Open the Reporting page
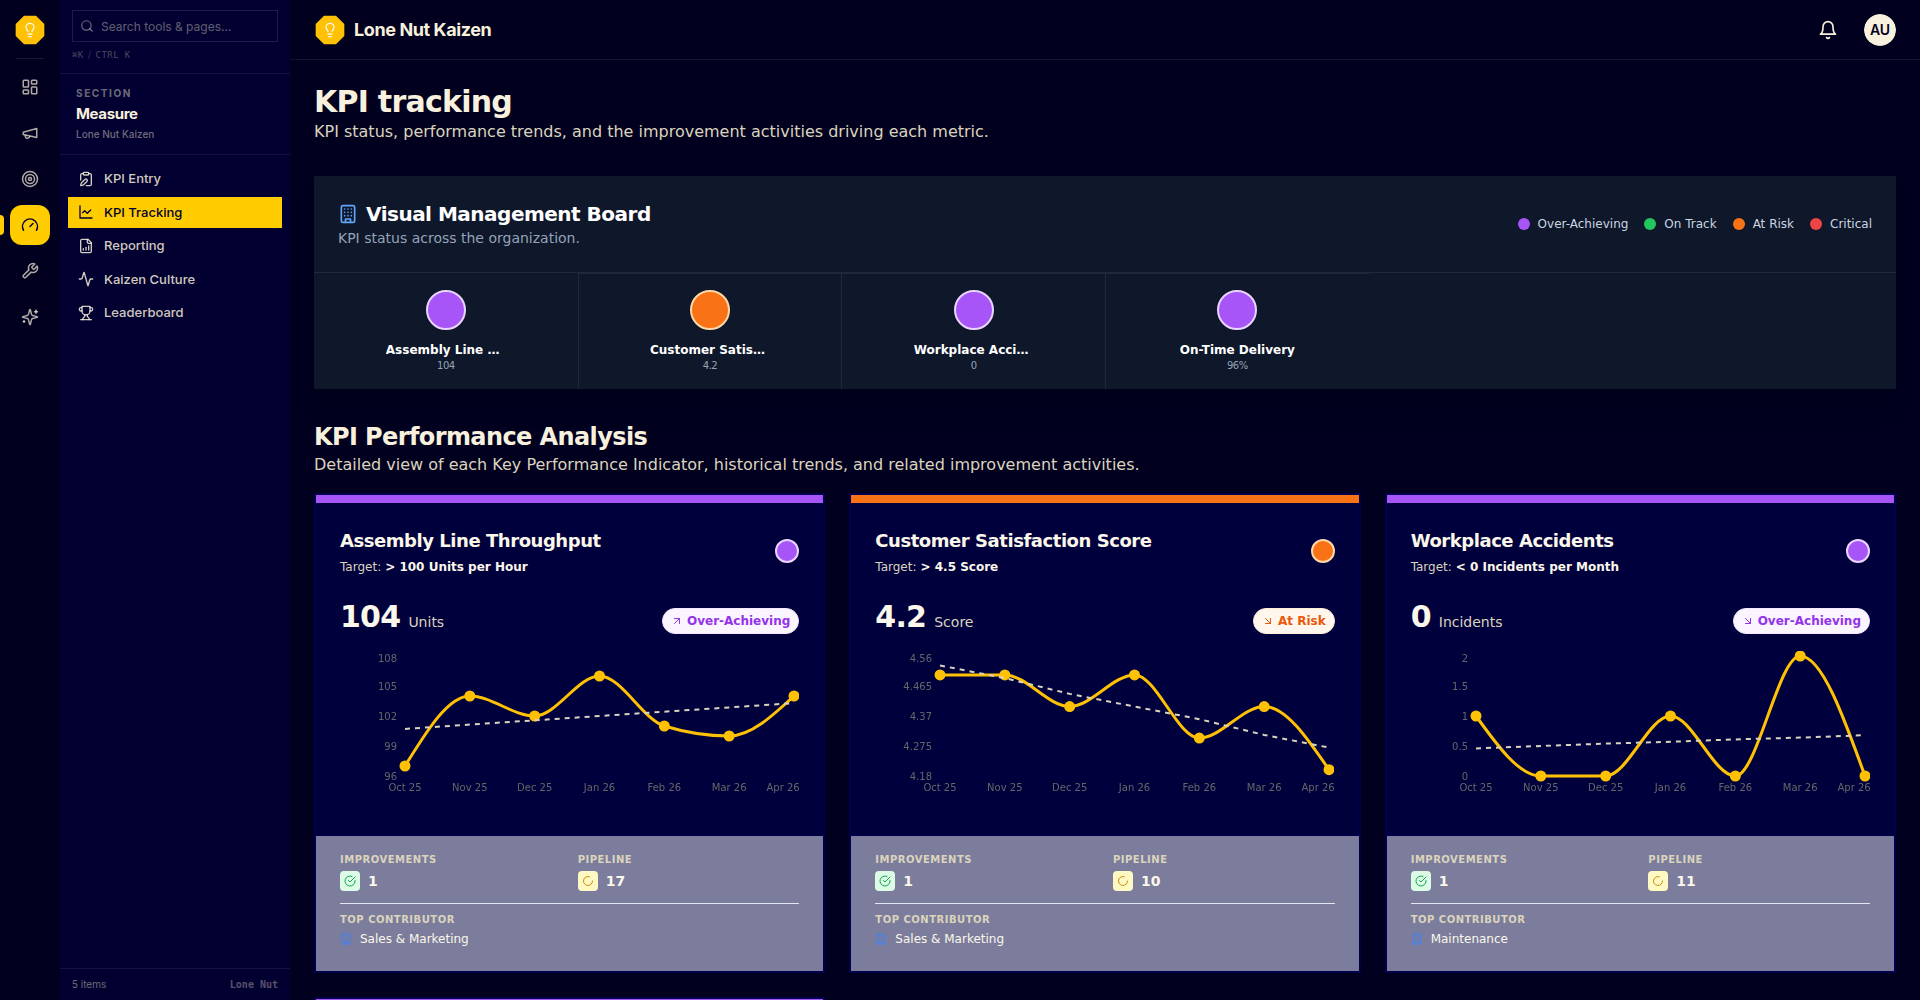1920x1000 pixels. click(x=175, y=246)
